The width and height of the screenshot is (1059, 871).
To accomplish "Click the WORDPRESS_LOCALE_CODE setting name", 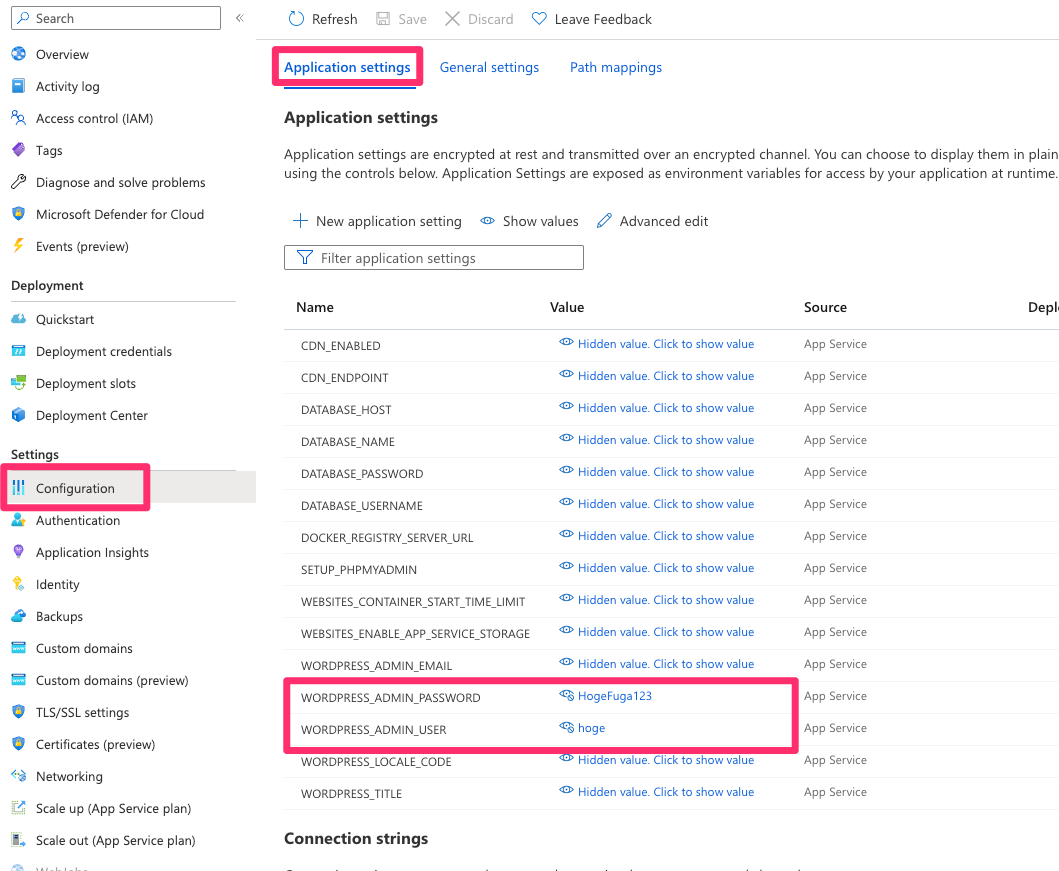I will [376, 762].
